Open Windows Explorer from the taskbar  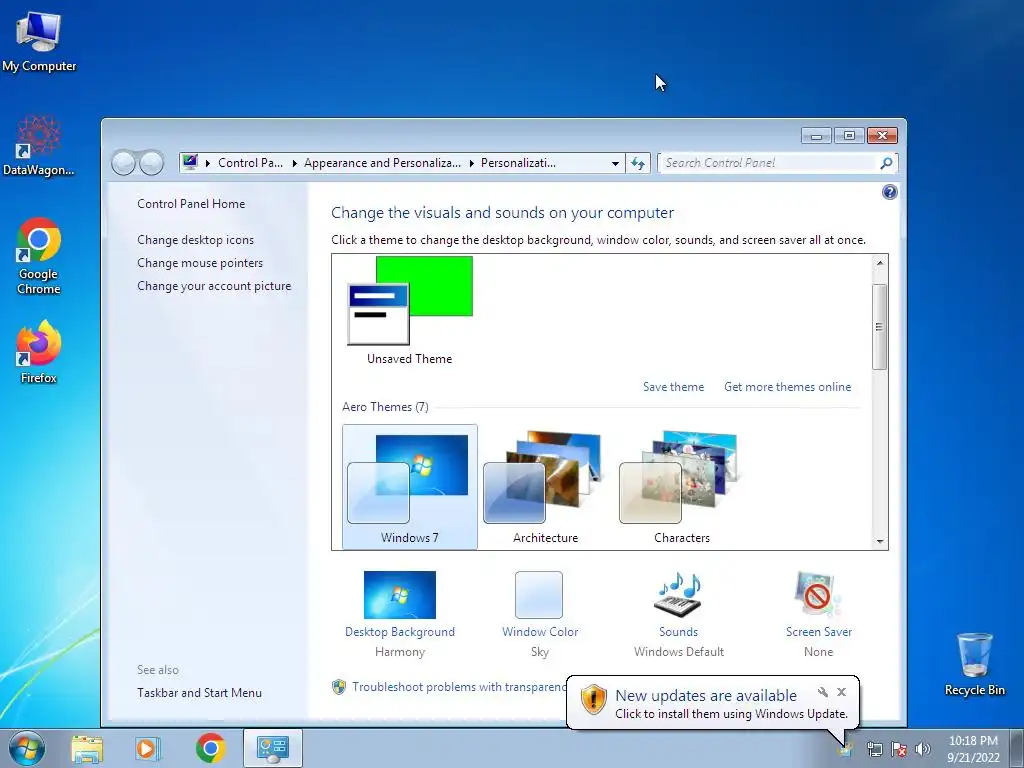pos(87,748)
